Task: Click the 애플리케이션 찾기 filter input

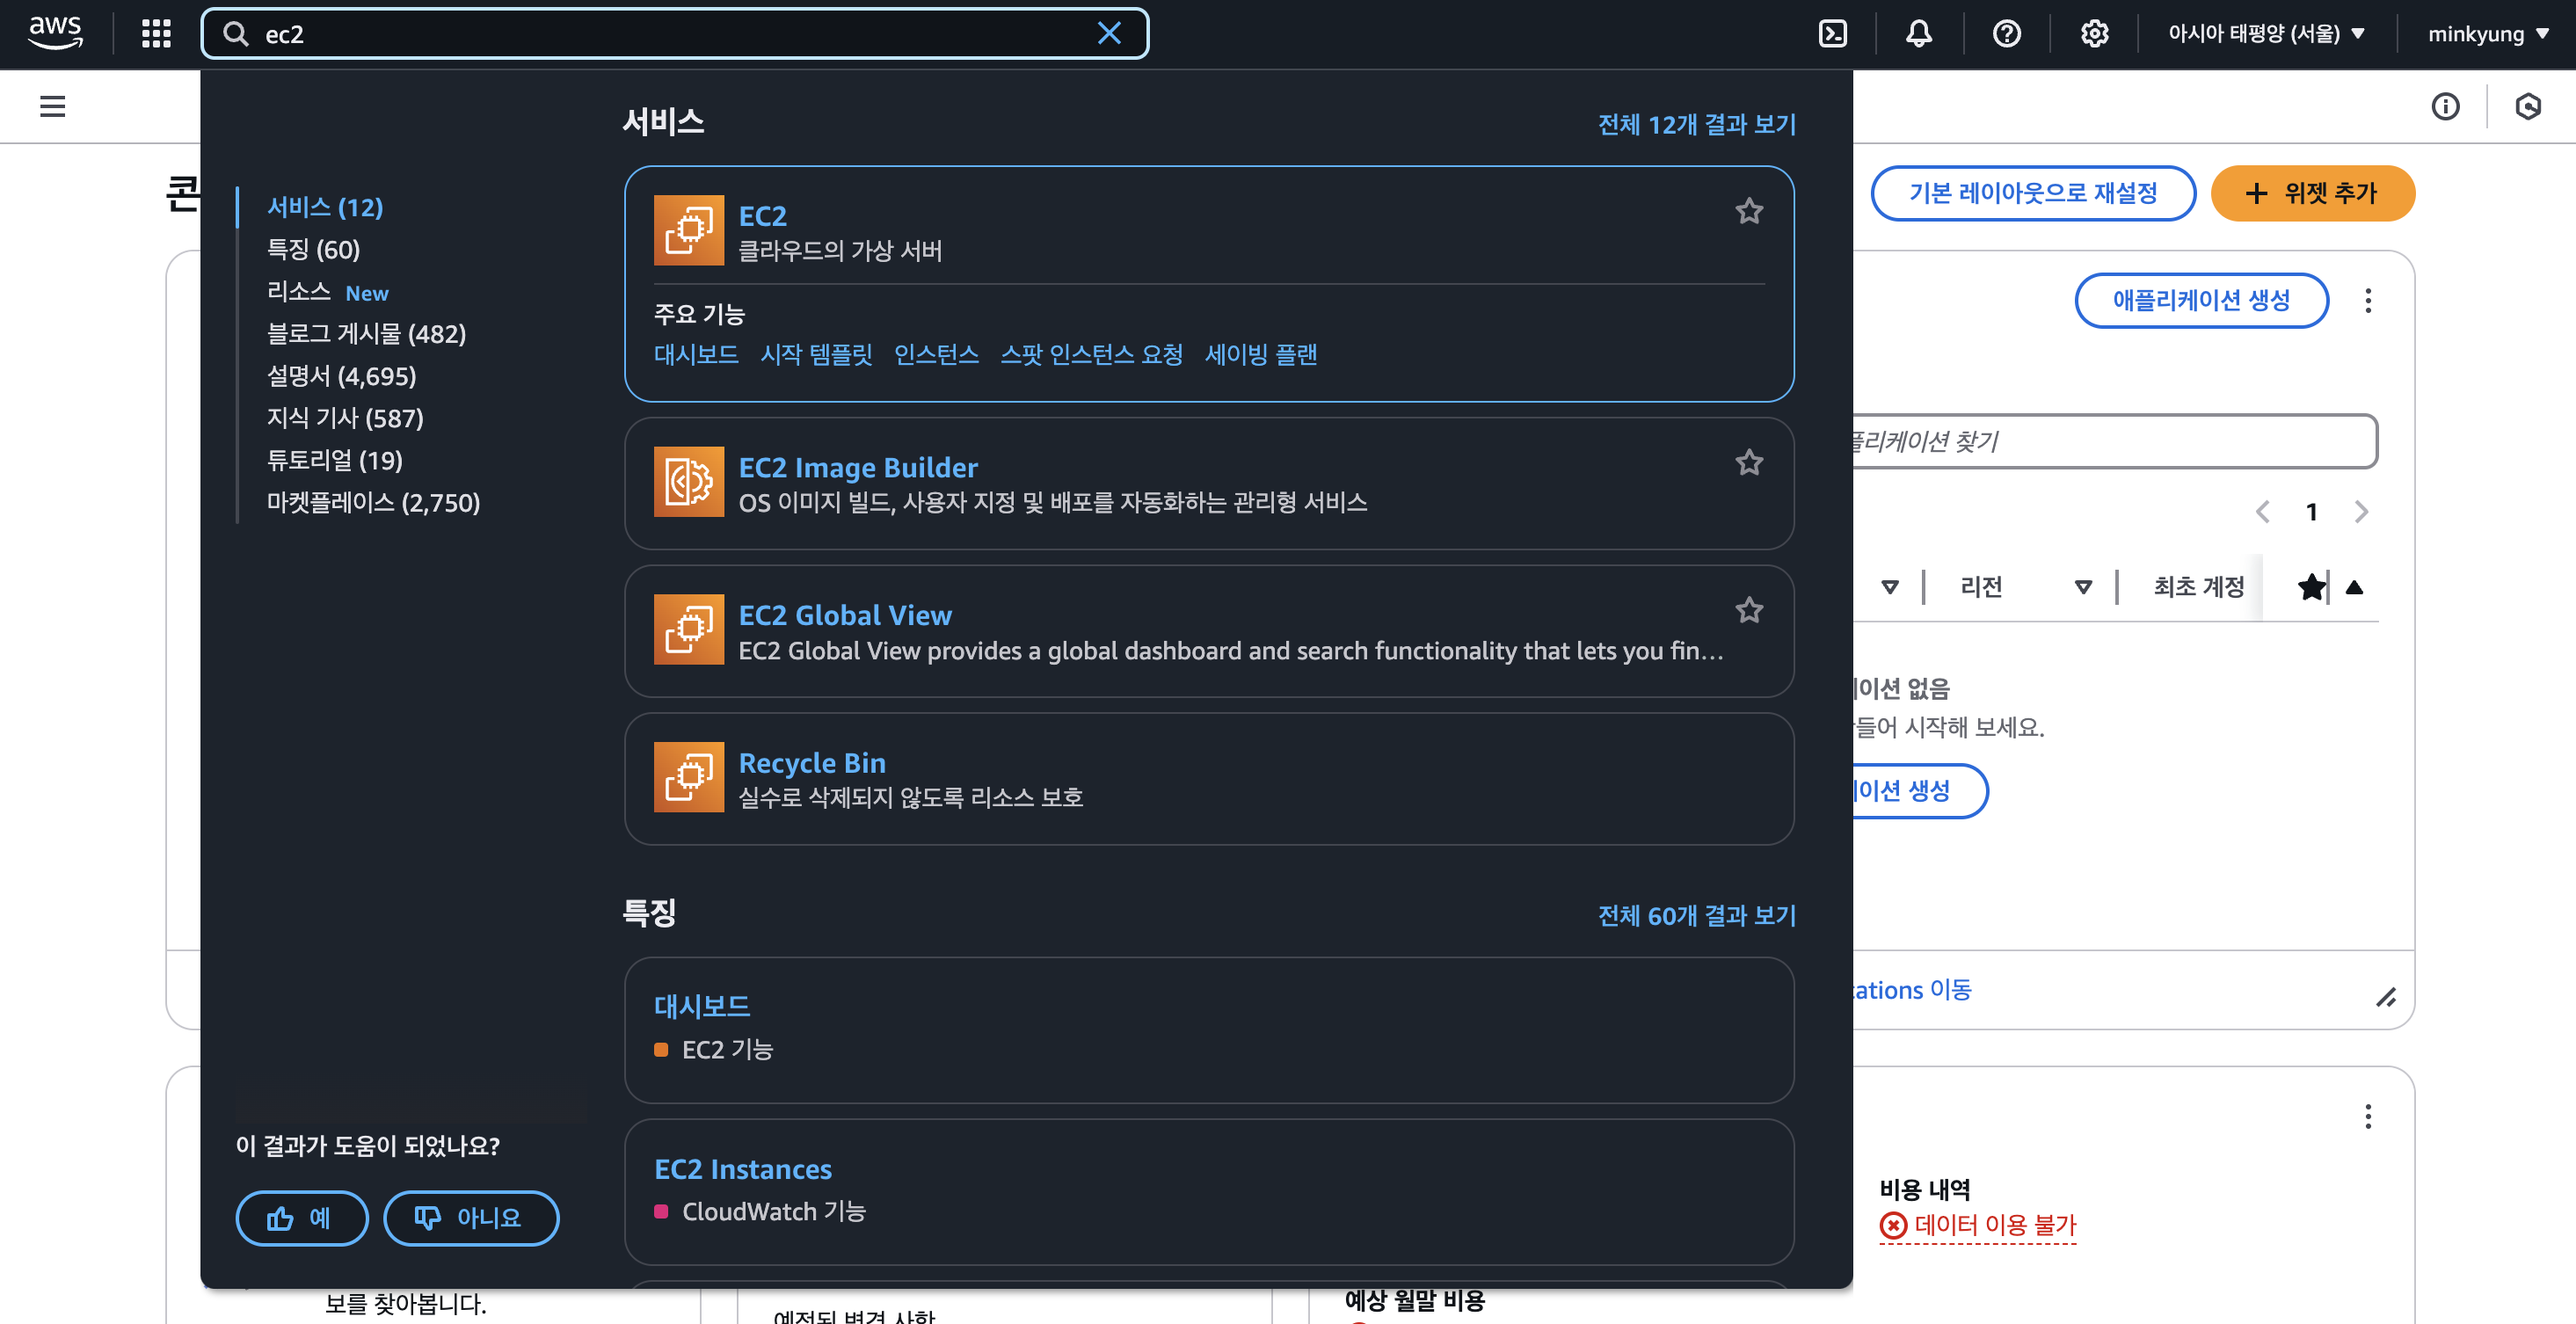Action: (2115, 441)
